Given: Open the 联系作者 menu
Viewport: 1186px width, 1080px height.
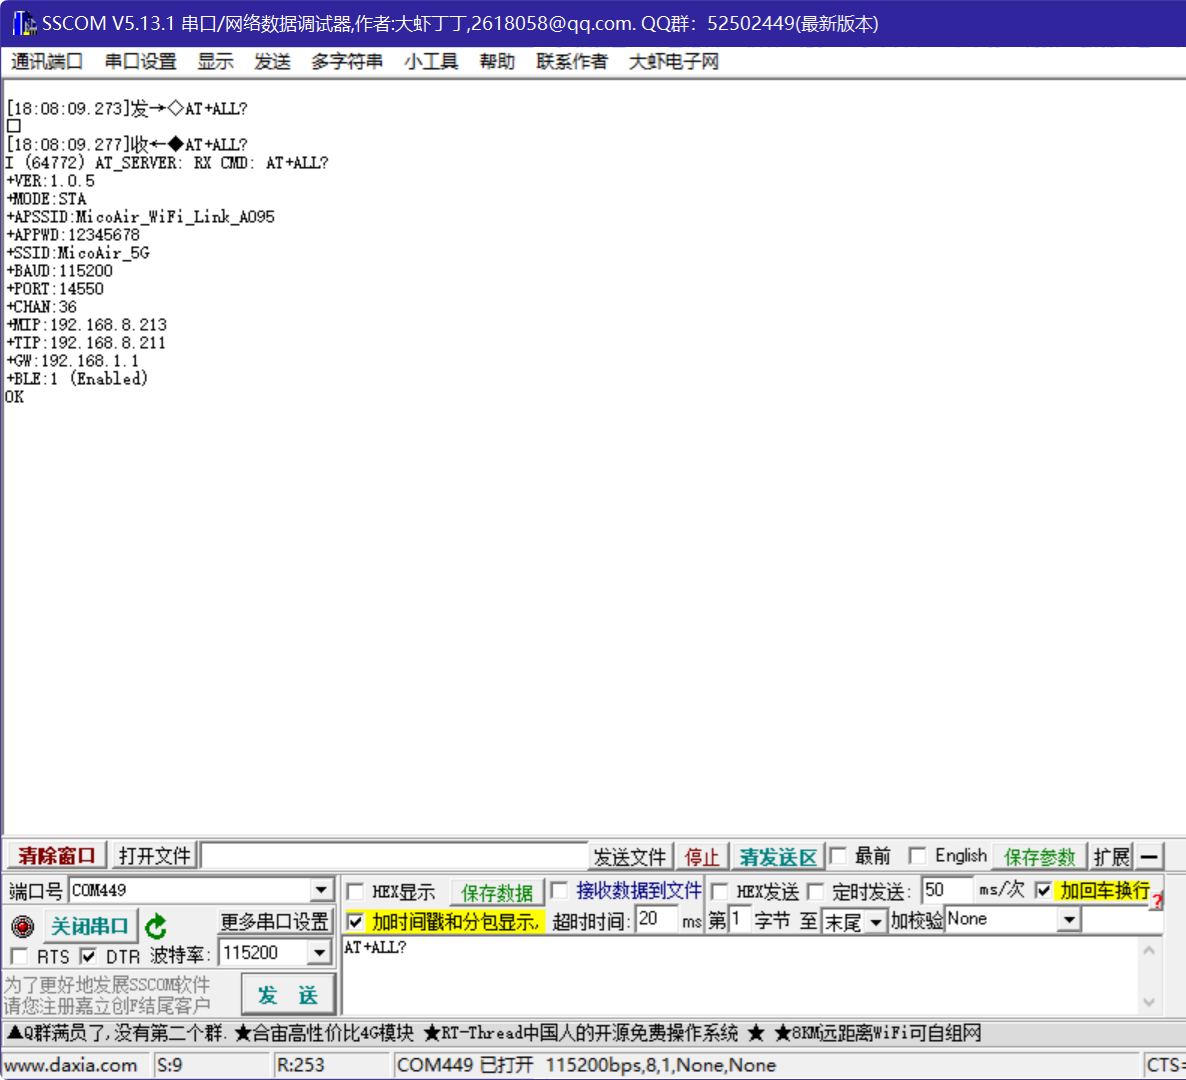Looking at the screenshot, I should point(572,61).
